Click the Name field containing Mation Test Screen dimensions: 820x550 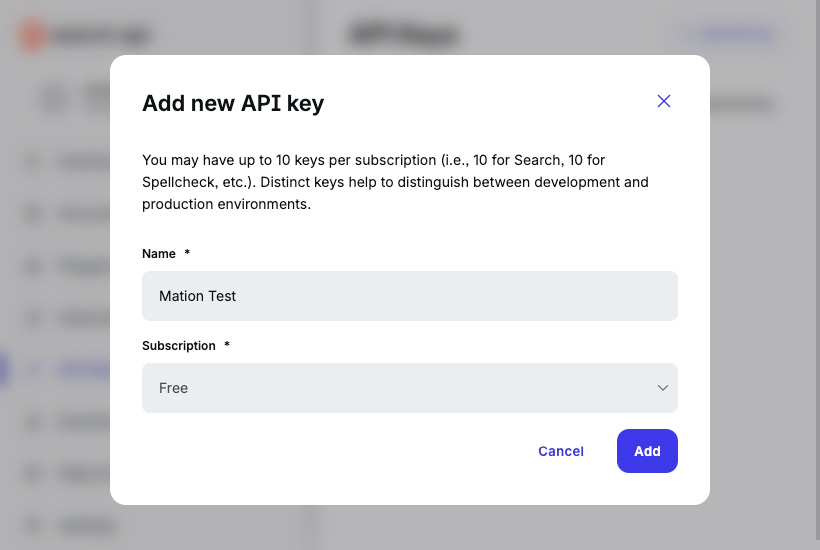[x=409, y=296]
